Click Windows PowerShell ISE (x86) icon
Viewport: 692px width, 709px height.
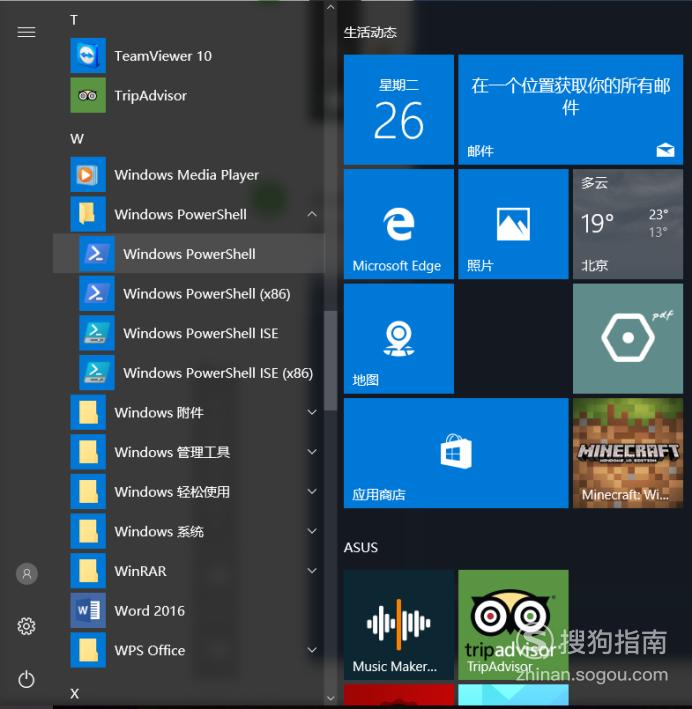(x=97, y=373)
